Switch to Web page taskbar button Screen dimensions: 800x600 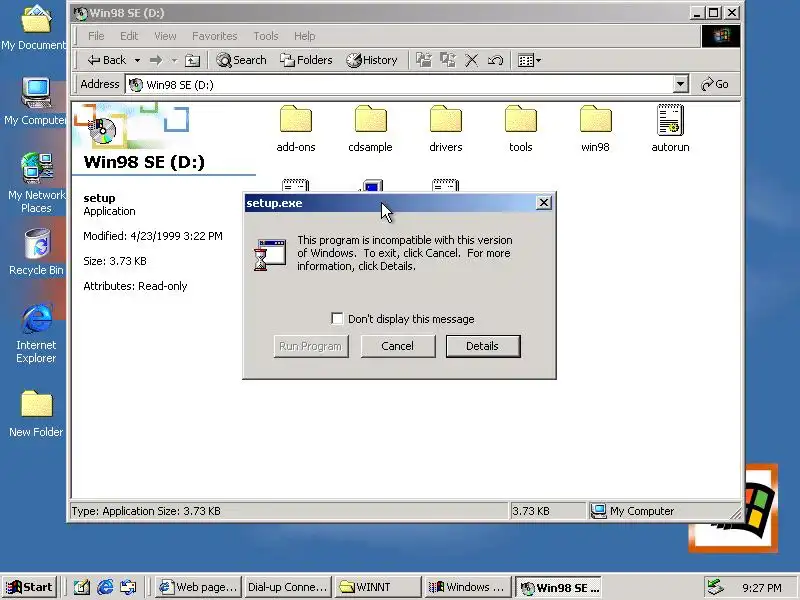198,587
